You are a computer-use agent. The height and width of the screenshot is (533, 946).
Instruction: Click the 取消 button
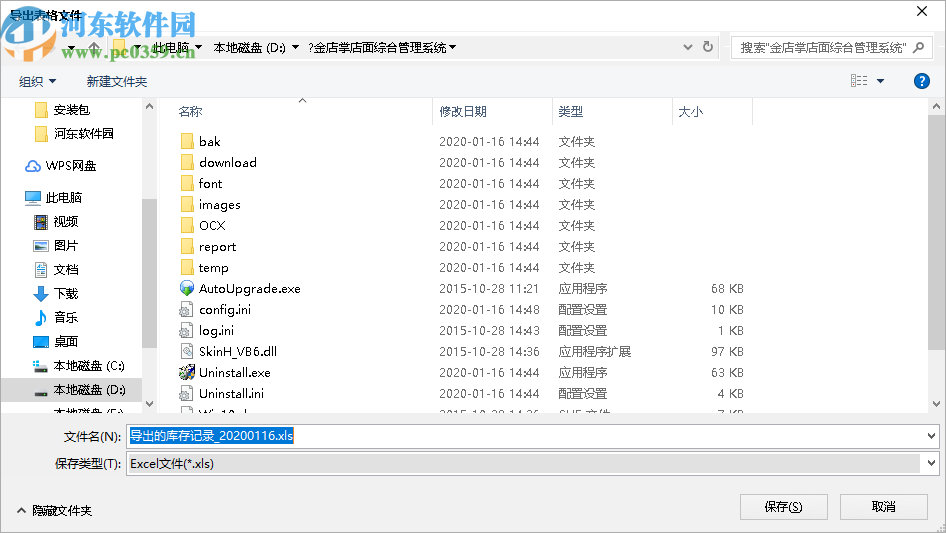point(883,506)
